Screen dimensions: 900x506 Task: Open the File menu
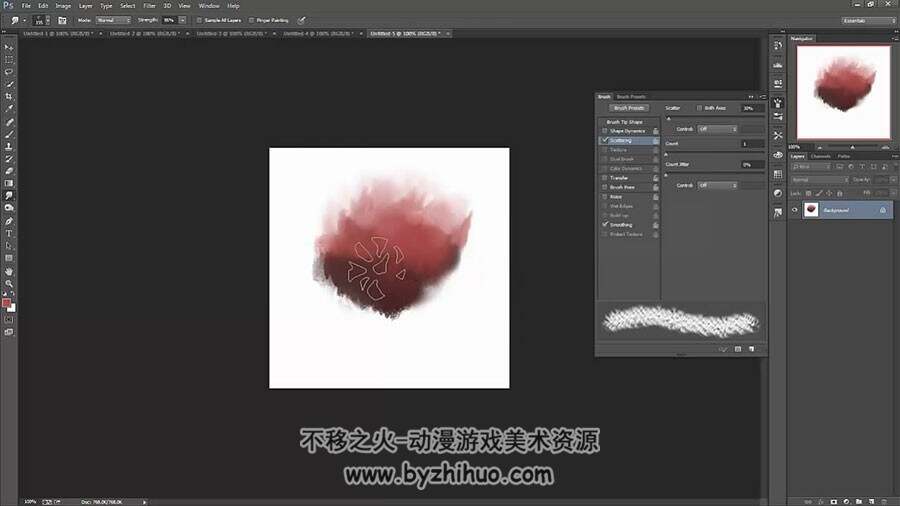point(26,6)
